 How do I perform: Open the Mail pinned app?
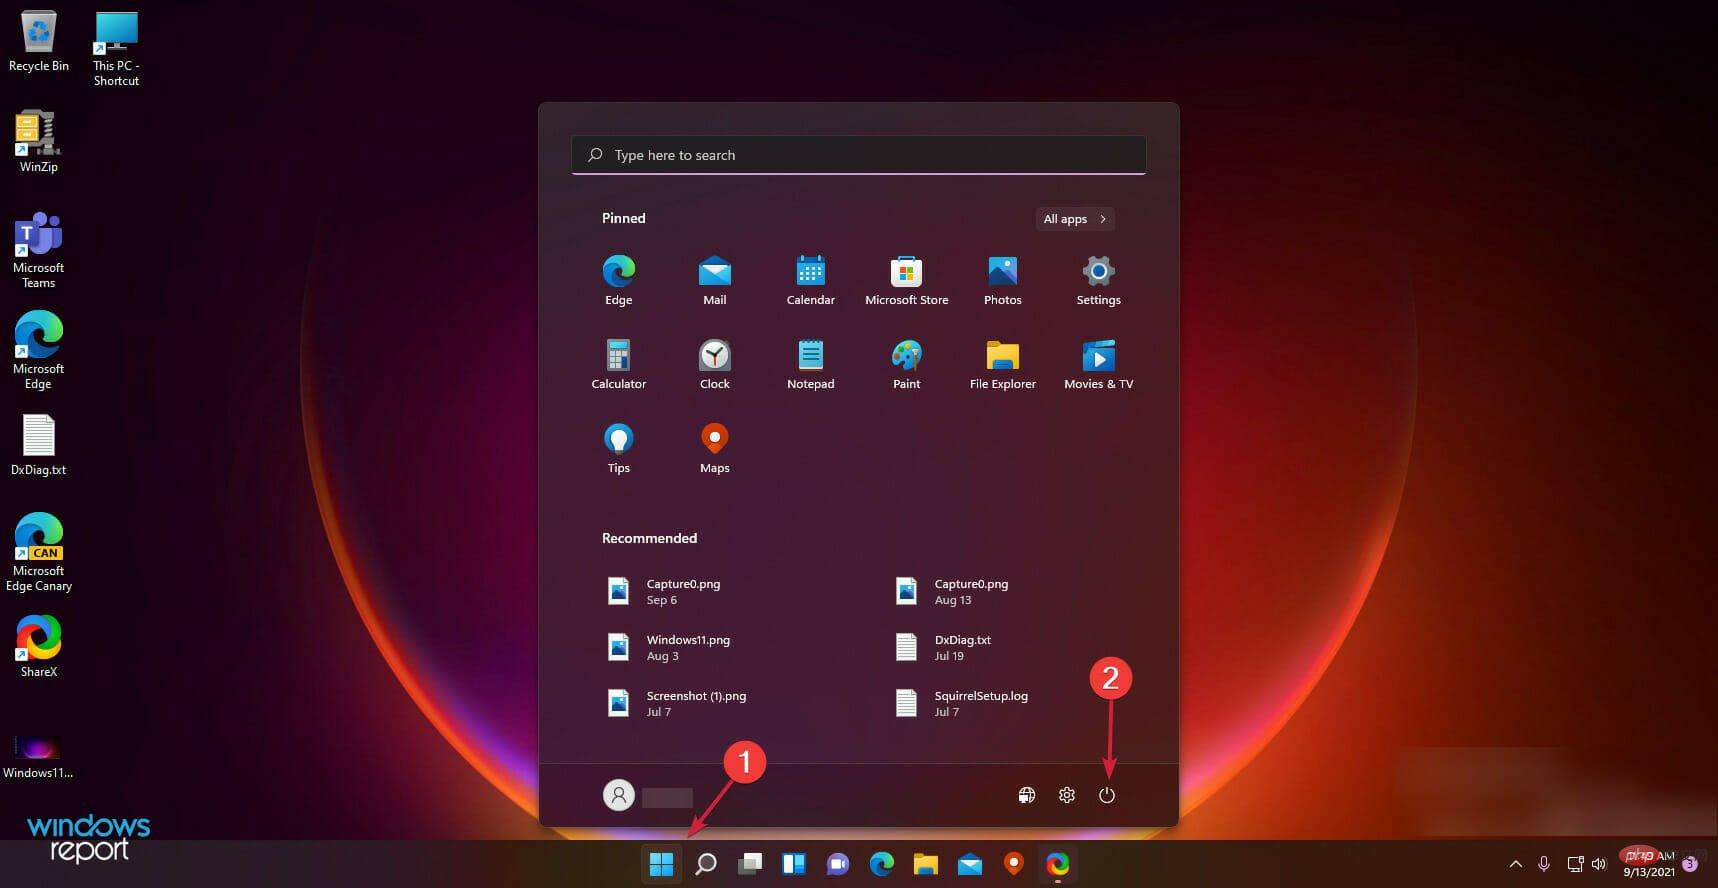[714, 281]
